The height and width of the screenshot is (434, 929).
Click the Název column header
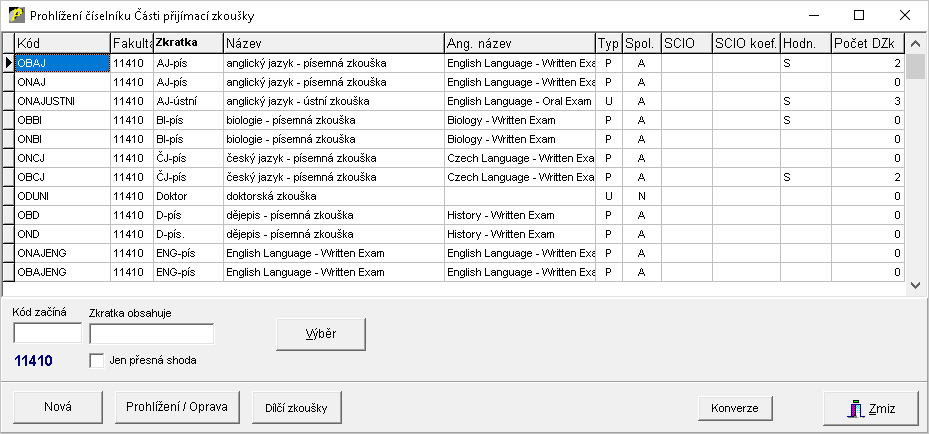pyautogui.click(x=333, y=43)
